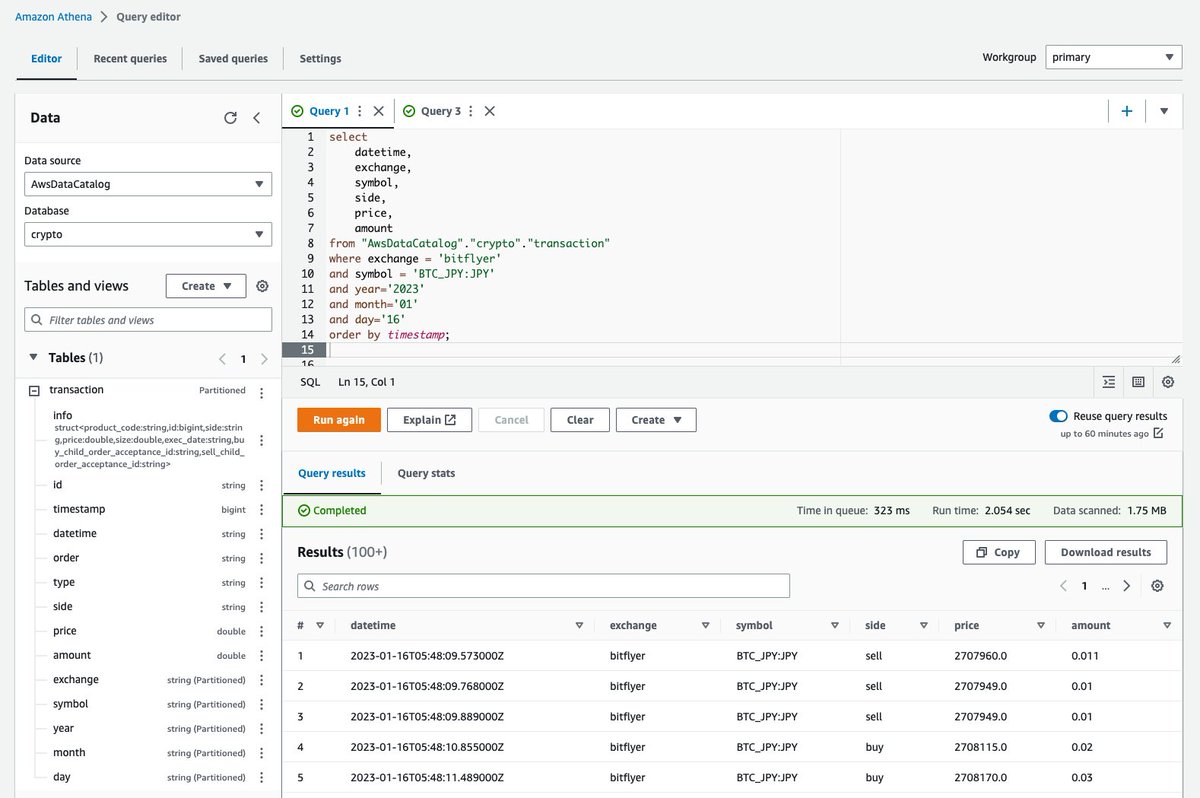Switch to Recent queries tab

[130, 59]
